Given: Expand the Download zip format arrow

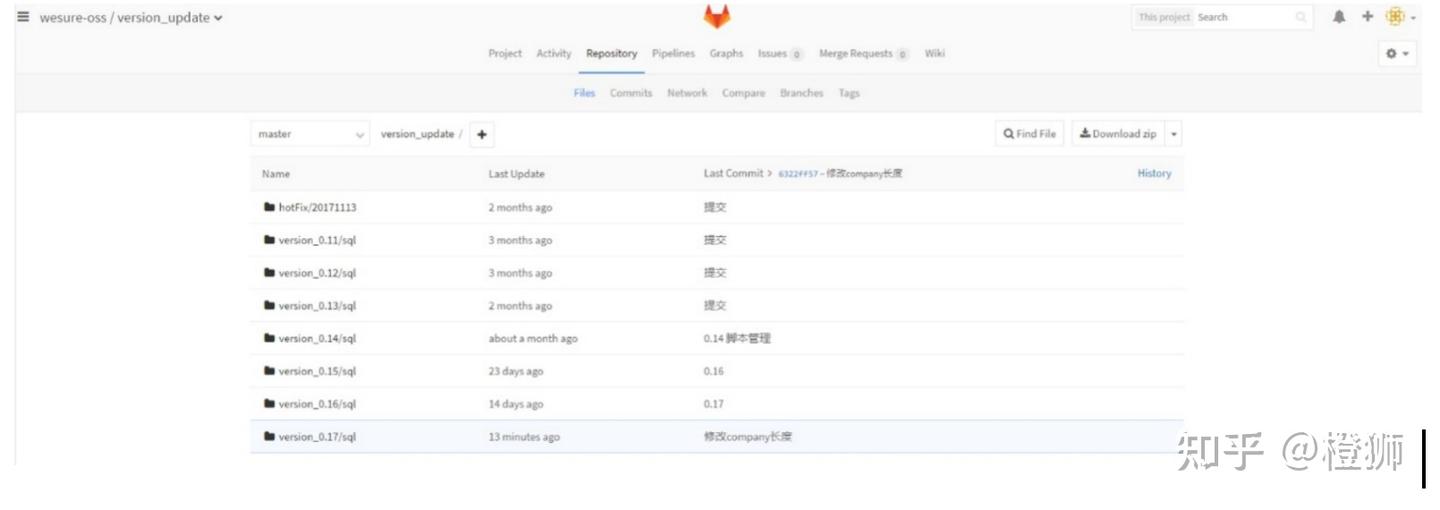Looking at the screenshot, I should (1173, 134).
